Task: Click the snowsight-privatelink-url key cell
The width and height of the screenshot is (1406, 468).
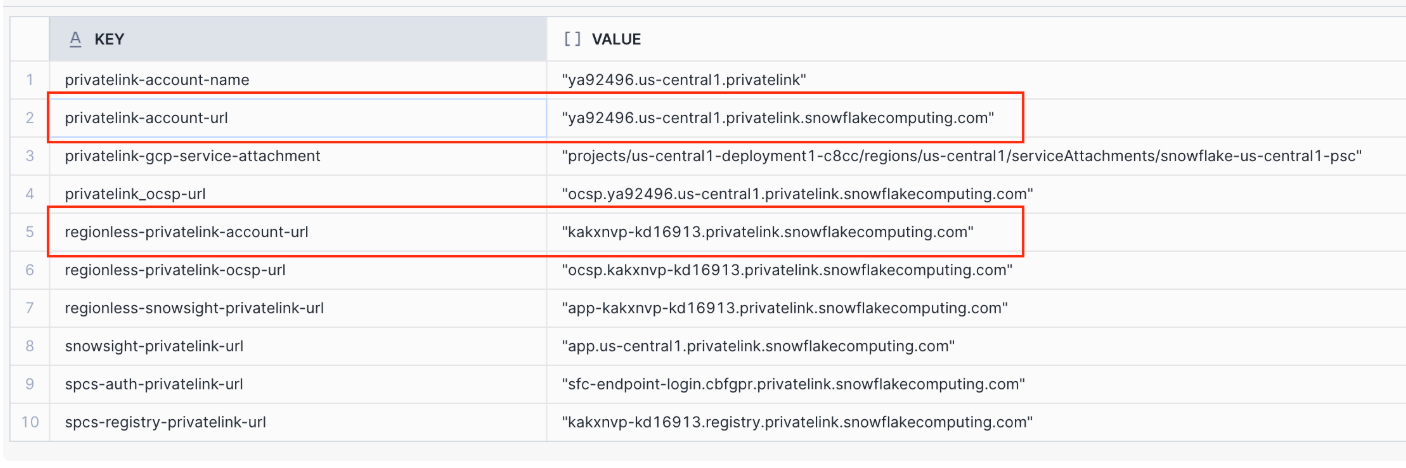Action: pos(154,346)
